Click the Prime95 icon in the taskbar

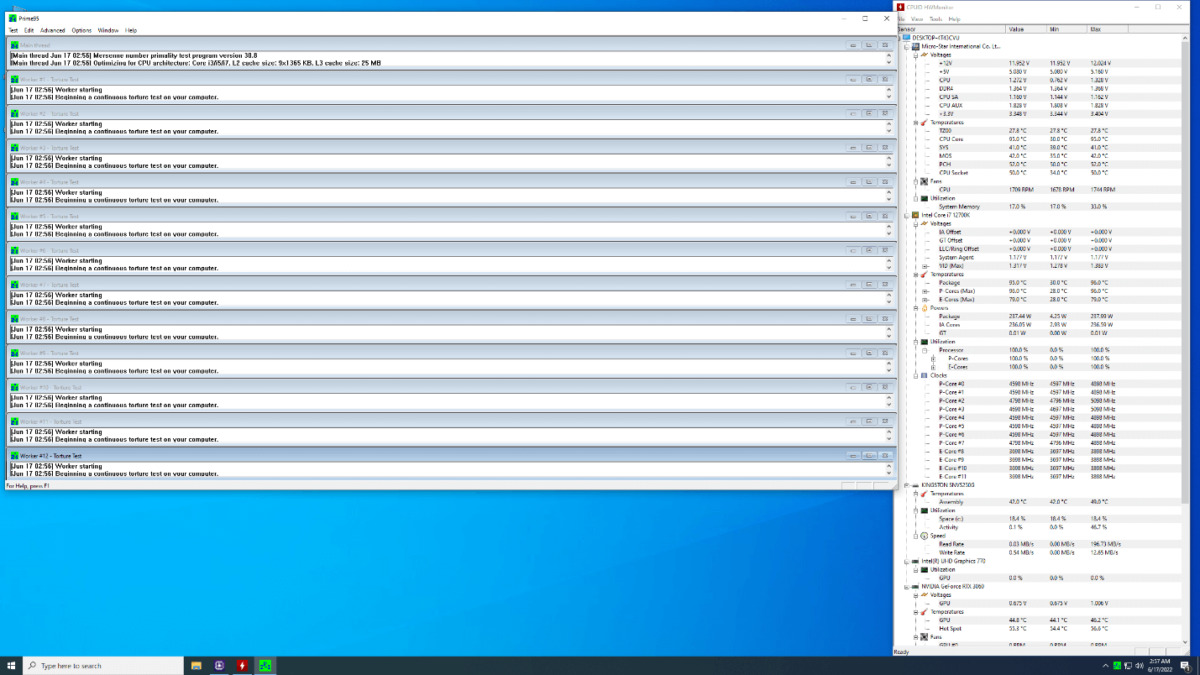(266, 665)
